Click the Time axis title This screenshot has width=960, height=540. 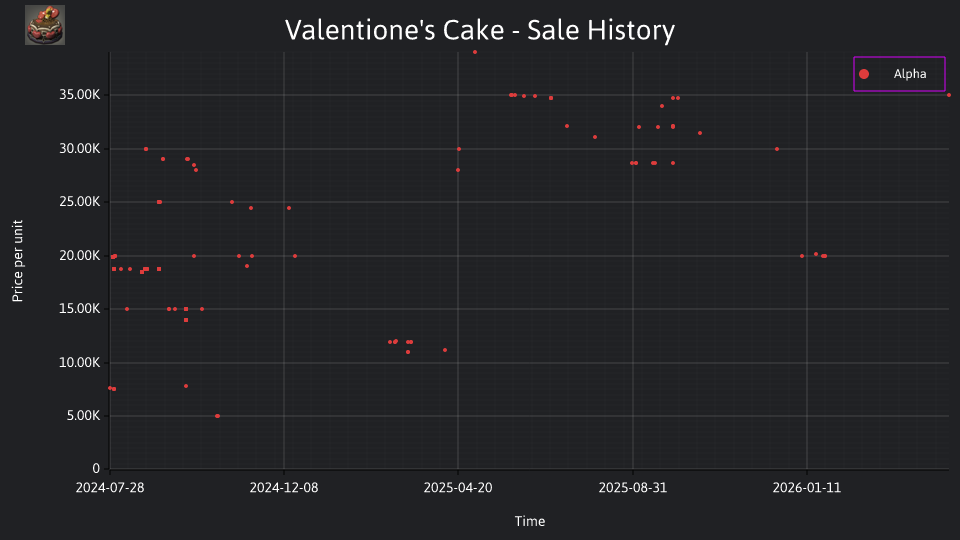[x=530, y=522]
